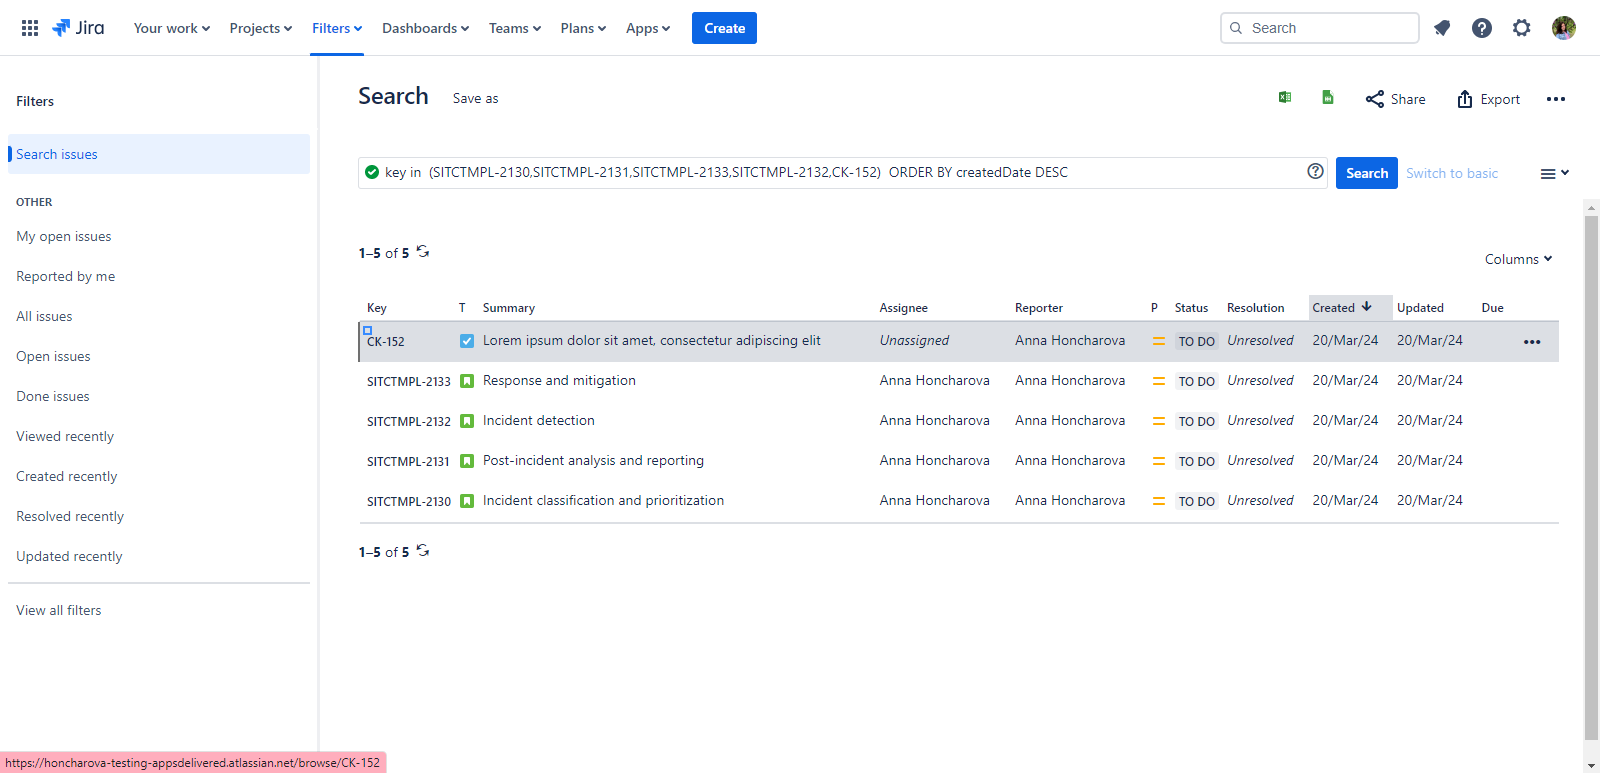Open the Columns dropdown
1600x773 pixels.
pos(1518,259)
